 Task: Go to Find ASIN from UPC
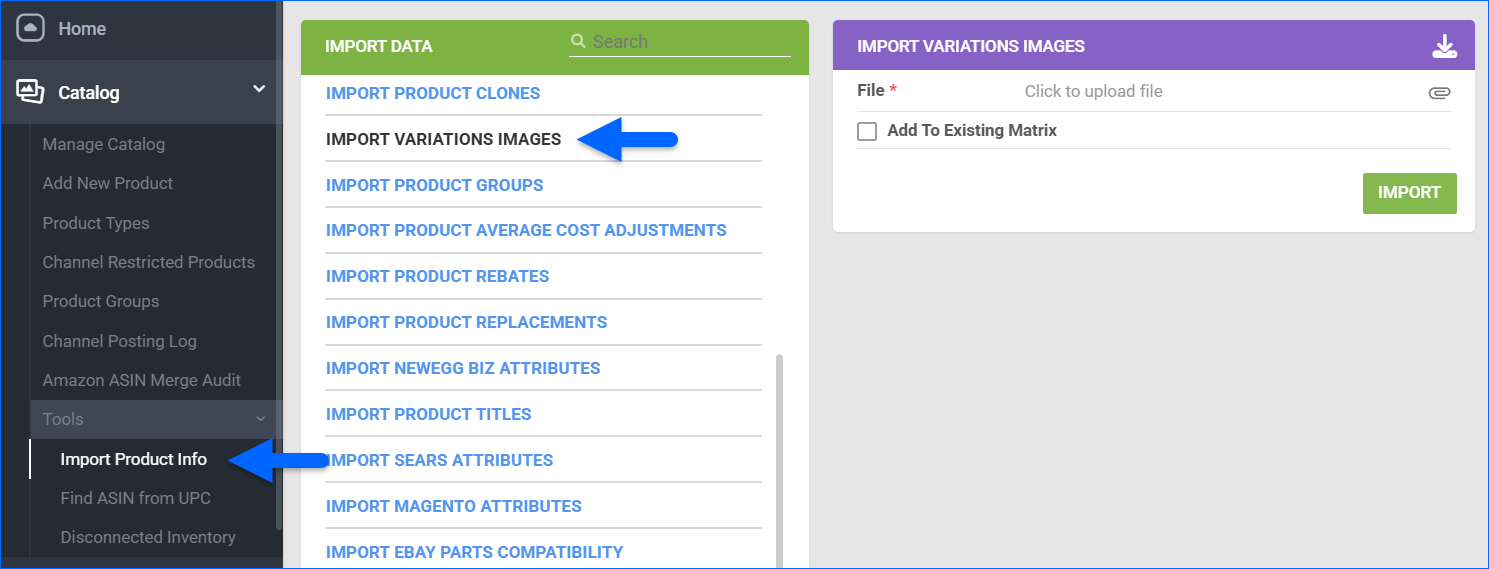[135, 498]
